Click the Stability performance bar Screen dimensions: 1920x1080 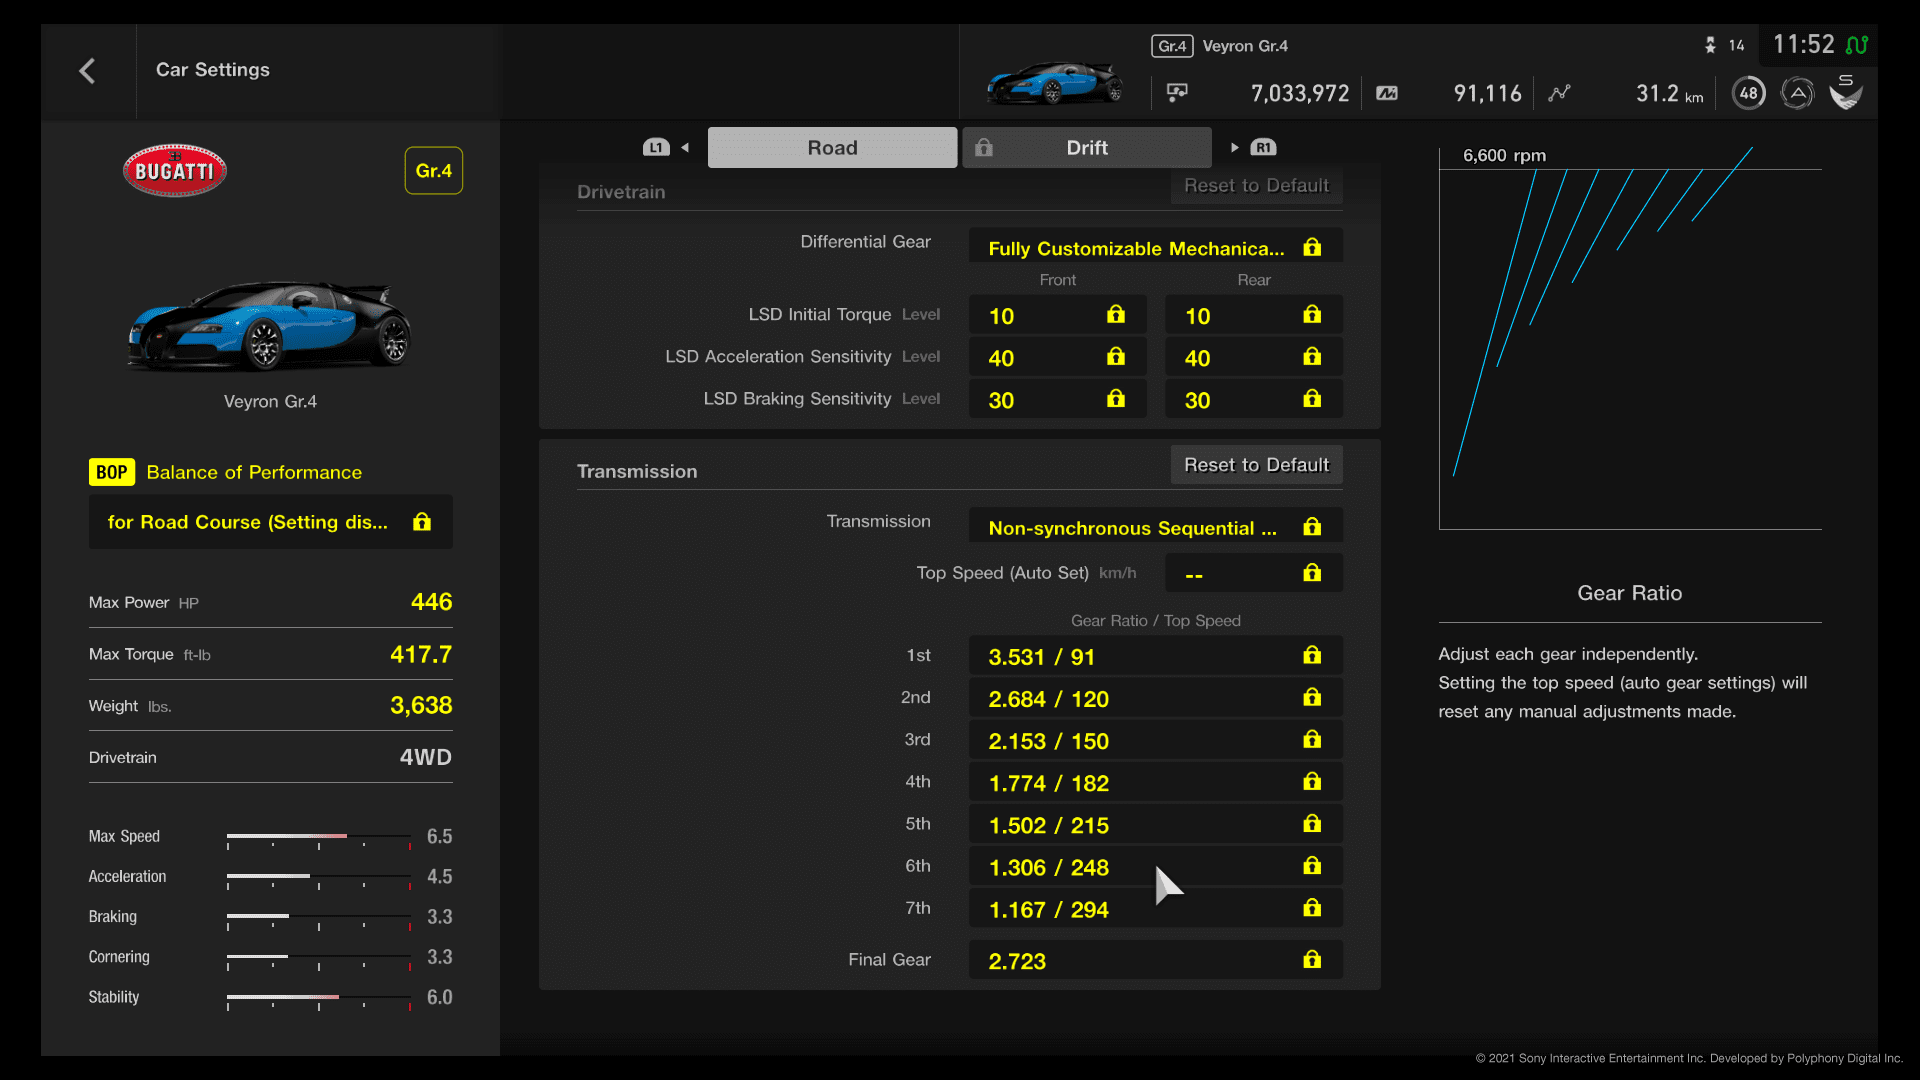click(x=319, y=999)
